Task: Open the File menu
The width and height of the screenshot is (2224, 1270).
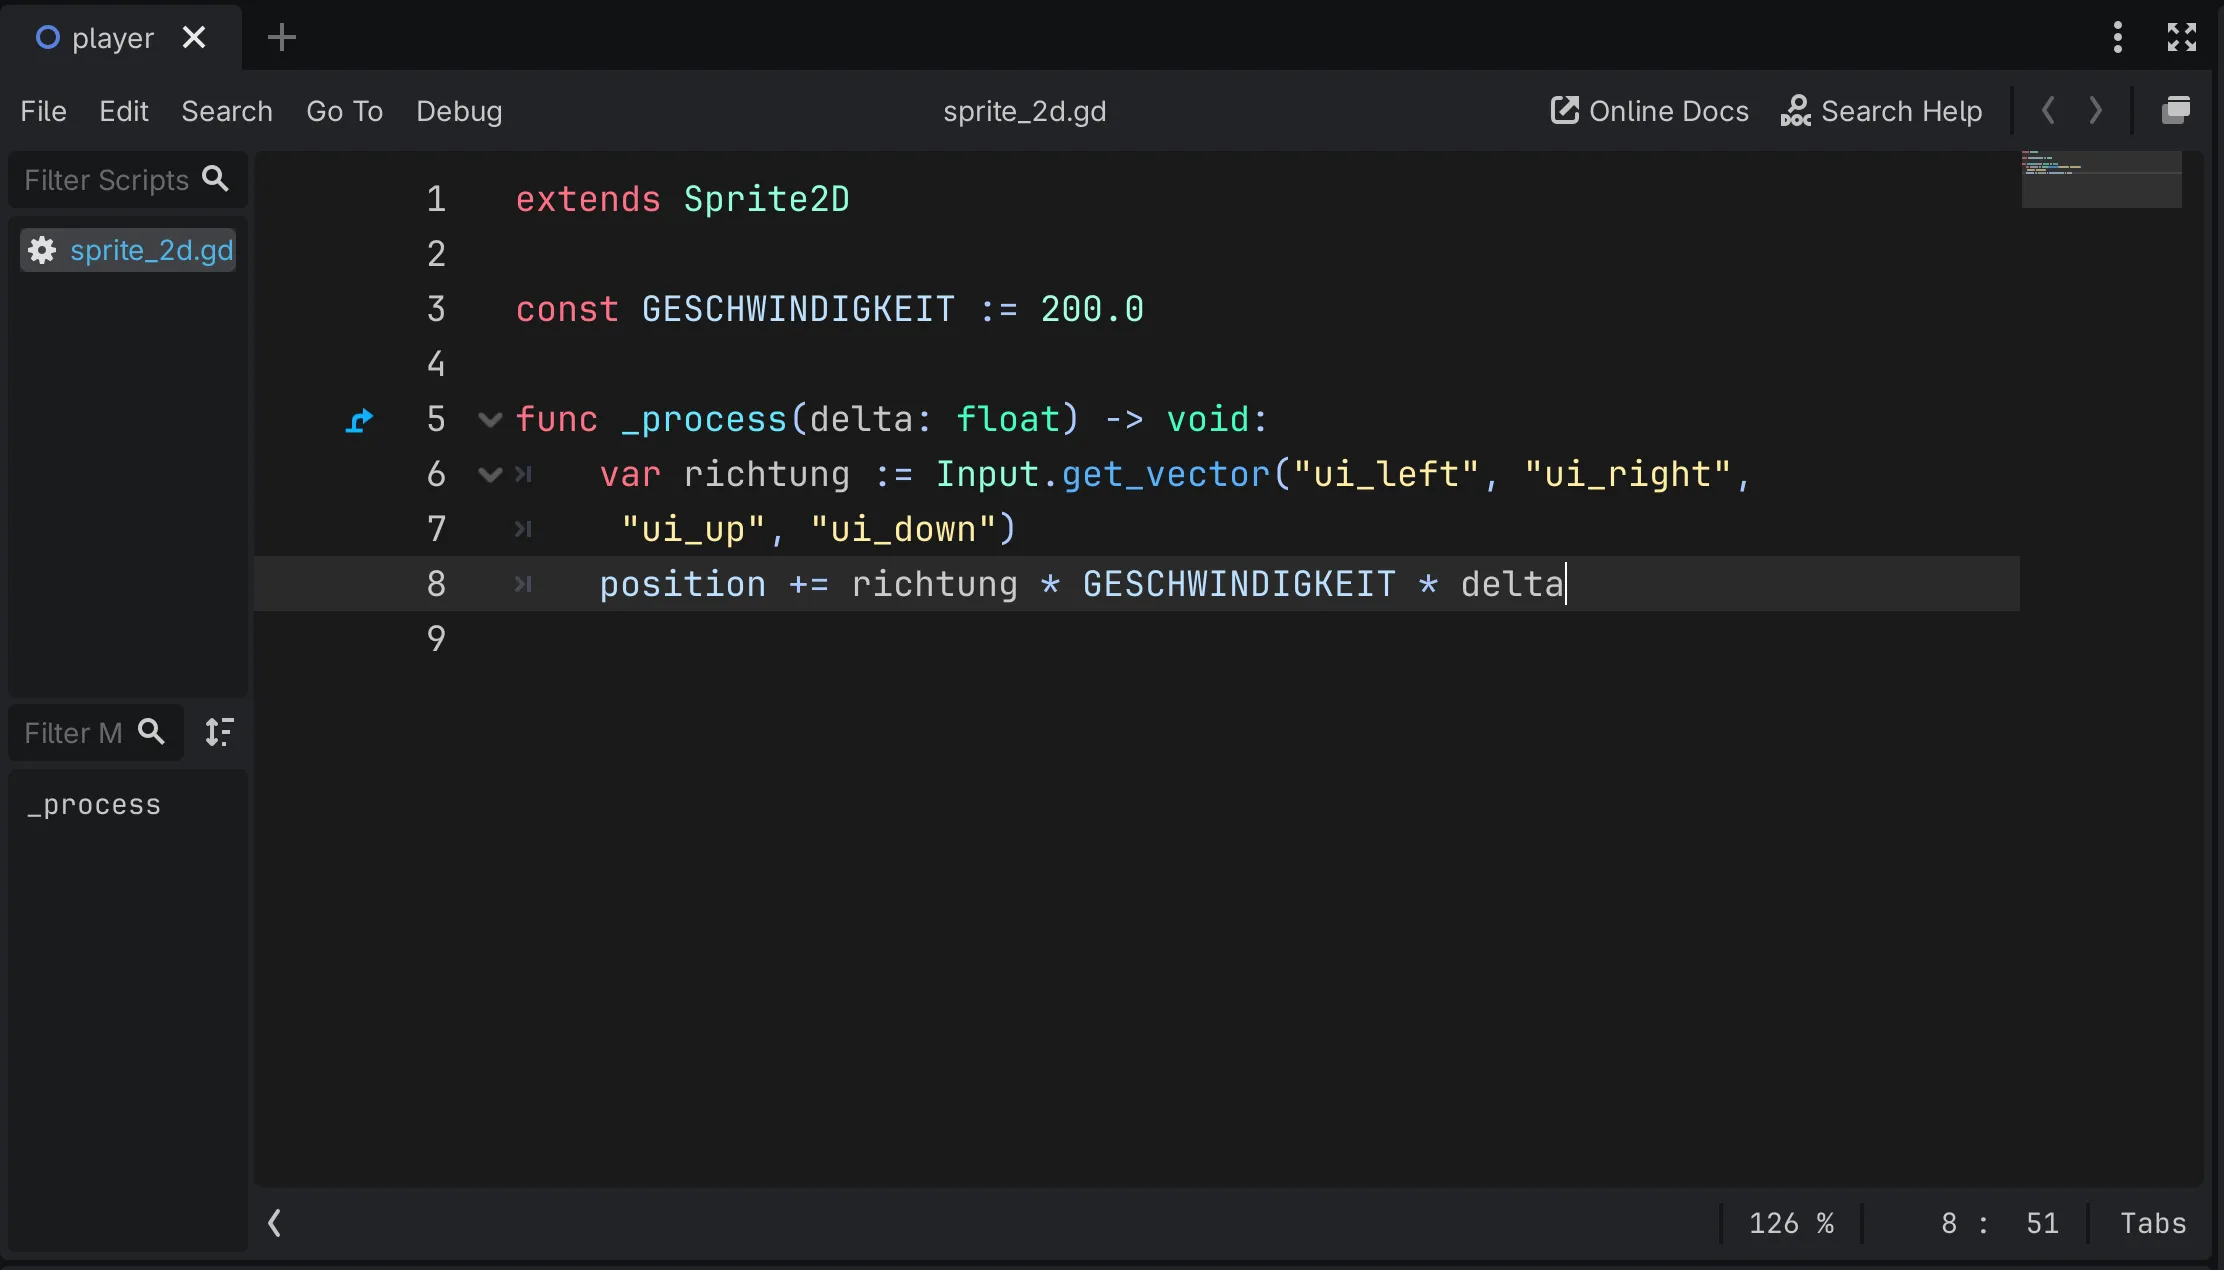Action: 43,111
